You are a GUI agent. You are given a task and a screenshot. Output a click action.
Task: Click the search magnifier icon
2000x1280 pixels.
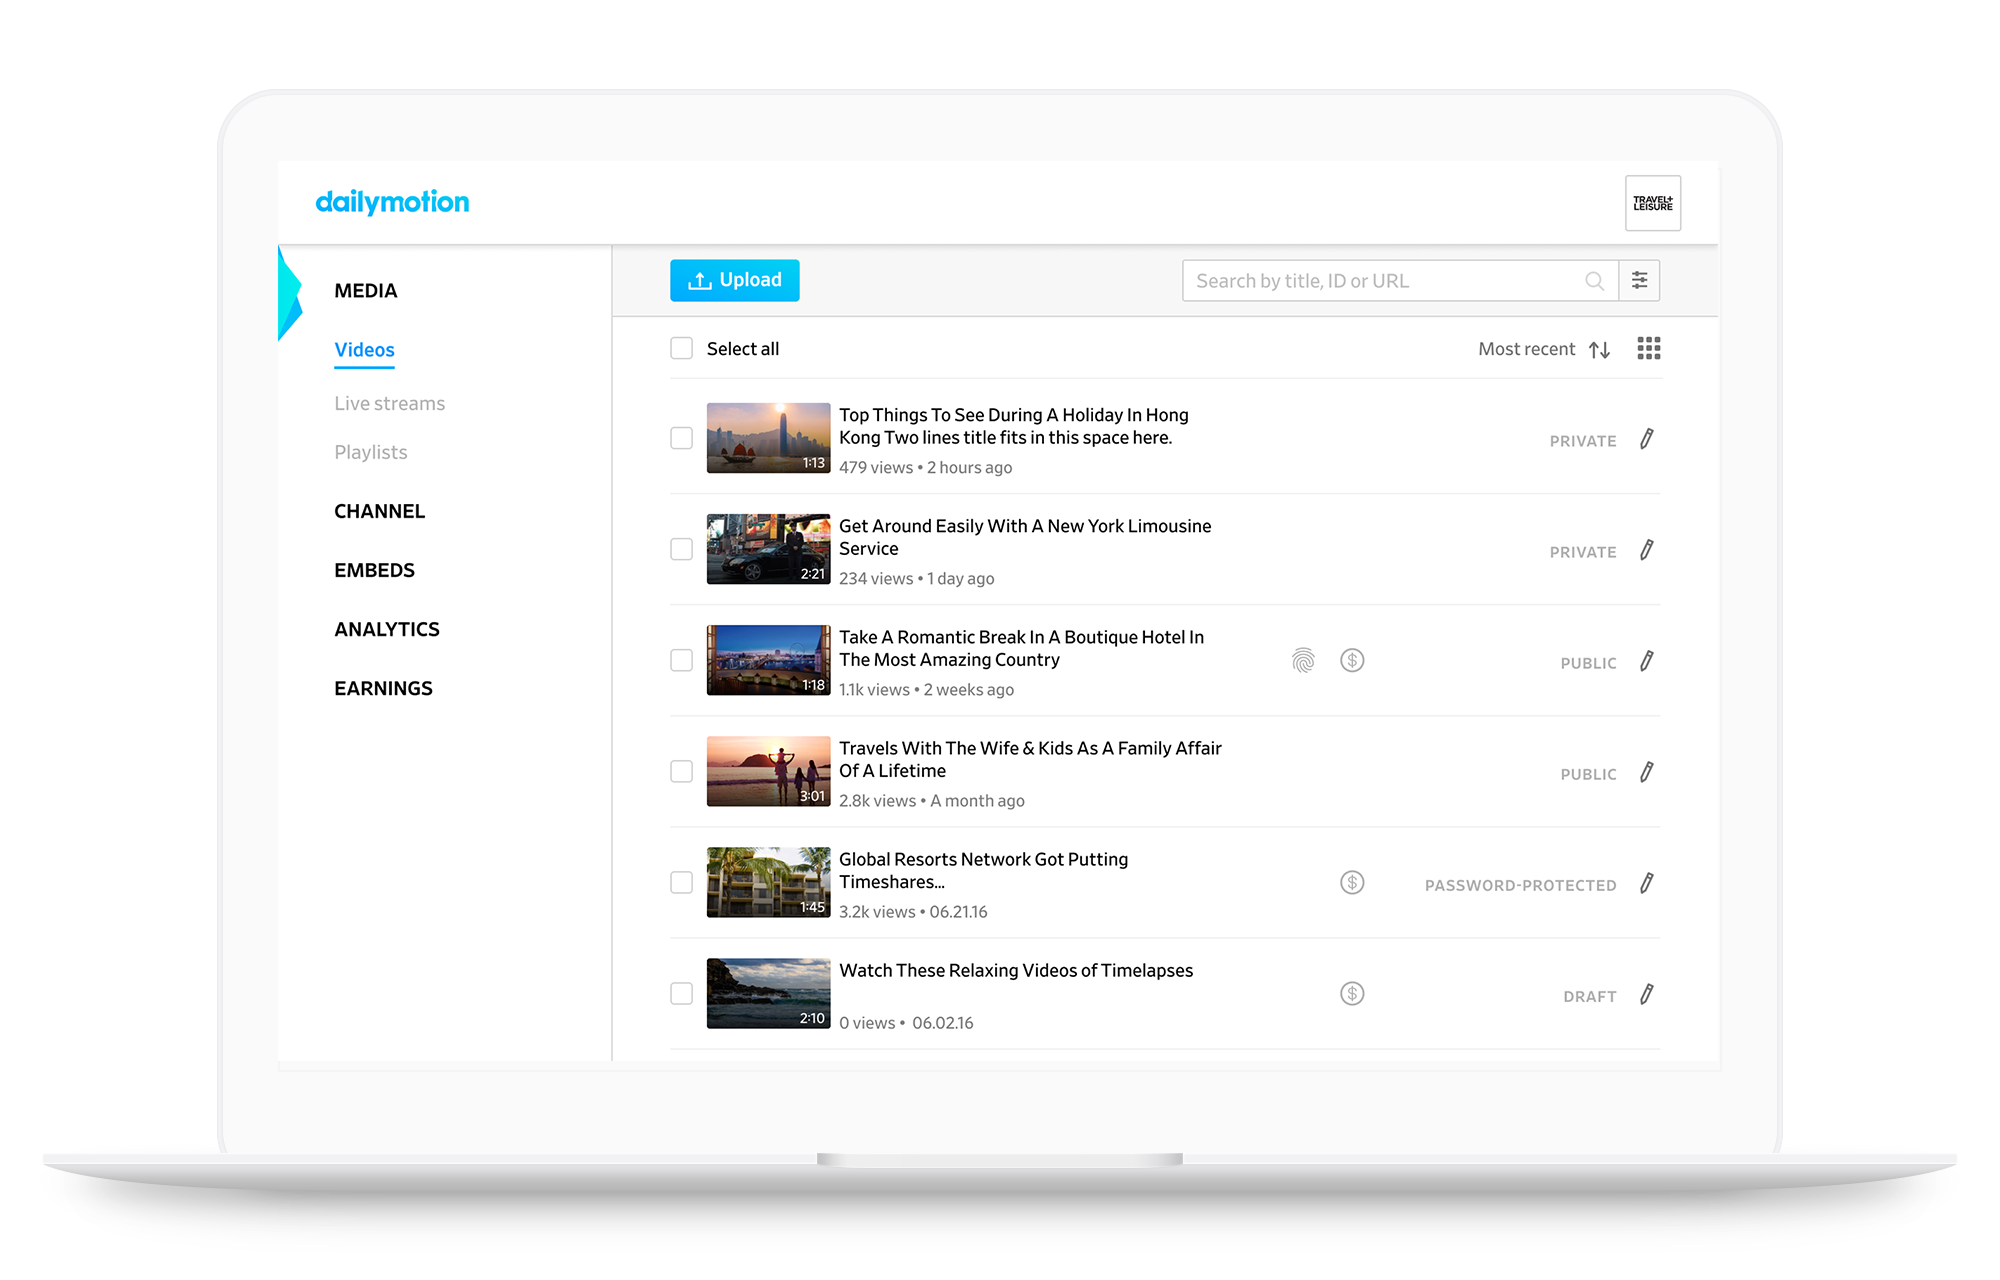pyautogui.click(x=1594, y=281)
